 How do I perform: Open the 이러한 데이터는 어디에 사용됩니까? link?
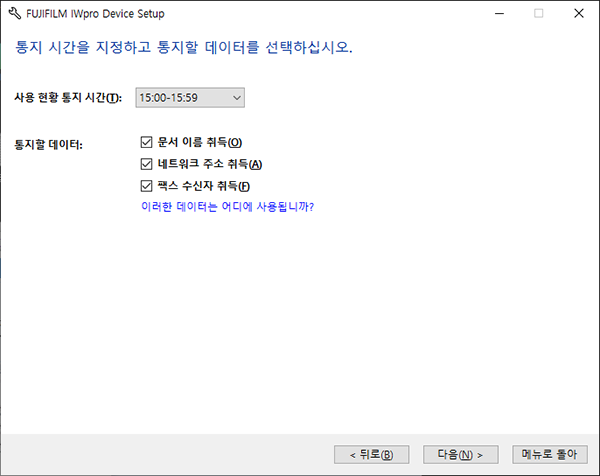click(x=228, y=207)
